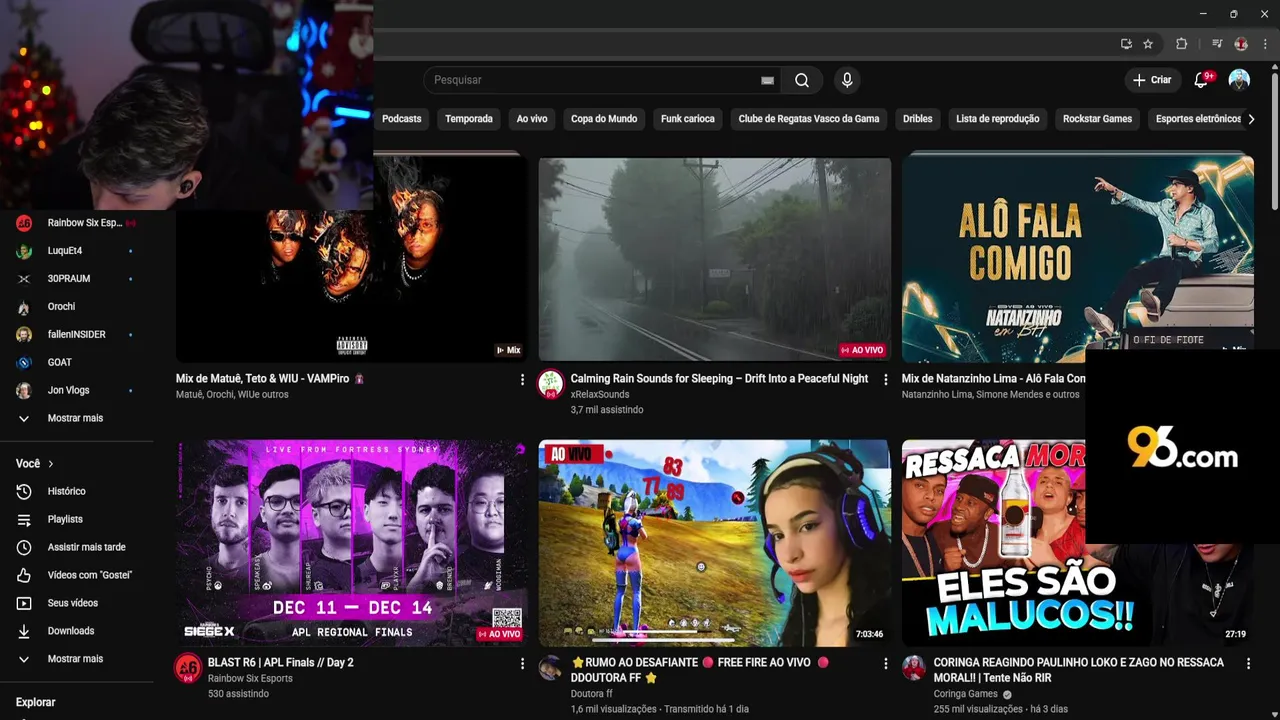Open media control icon in browser toolbar
This screenshot has height=720, width=1280.
pos(1217,44)
